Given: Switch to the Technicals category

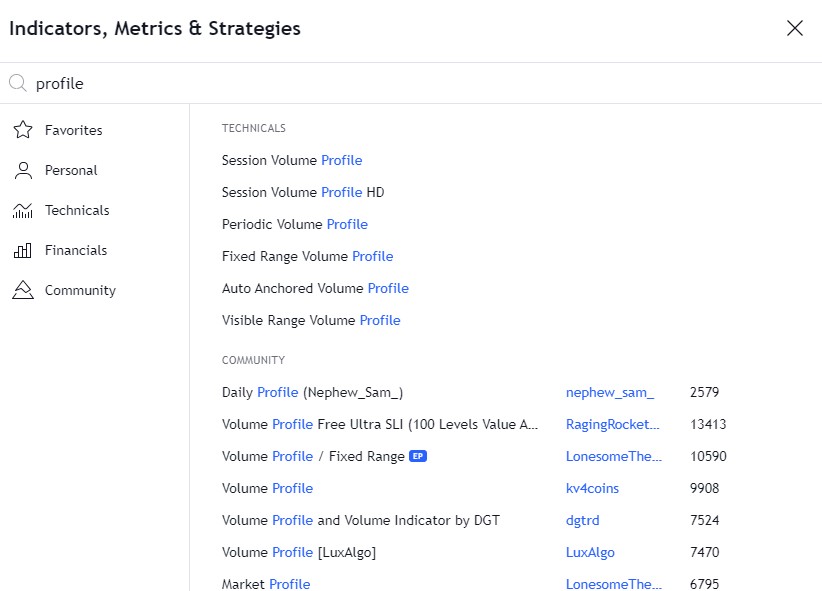Looking at the screenshot, I should pyautogui.click(x=77, y=210).
